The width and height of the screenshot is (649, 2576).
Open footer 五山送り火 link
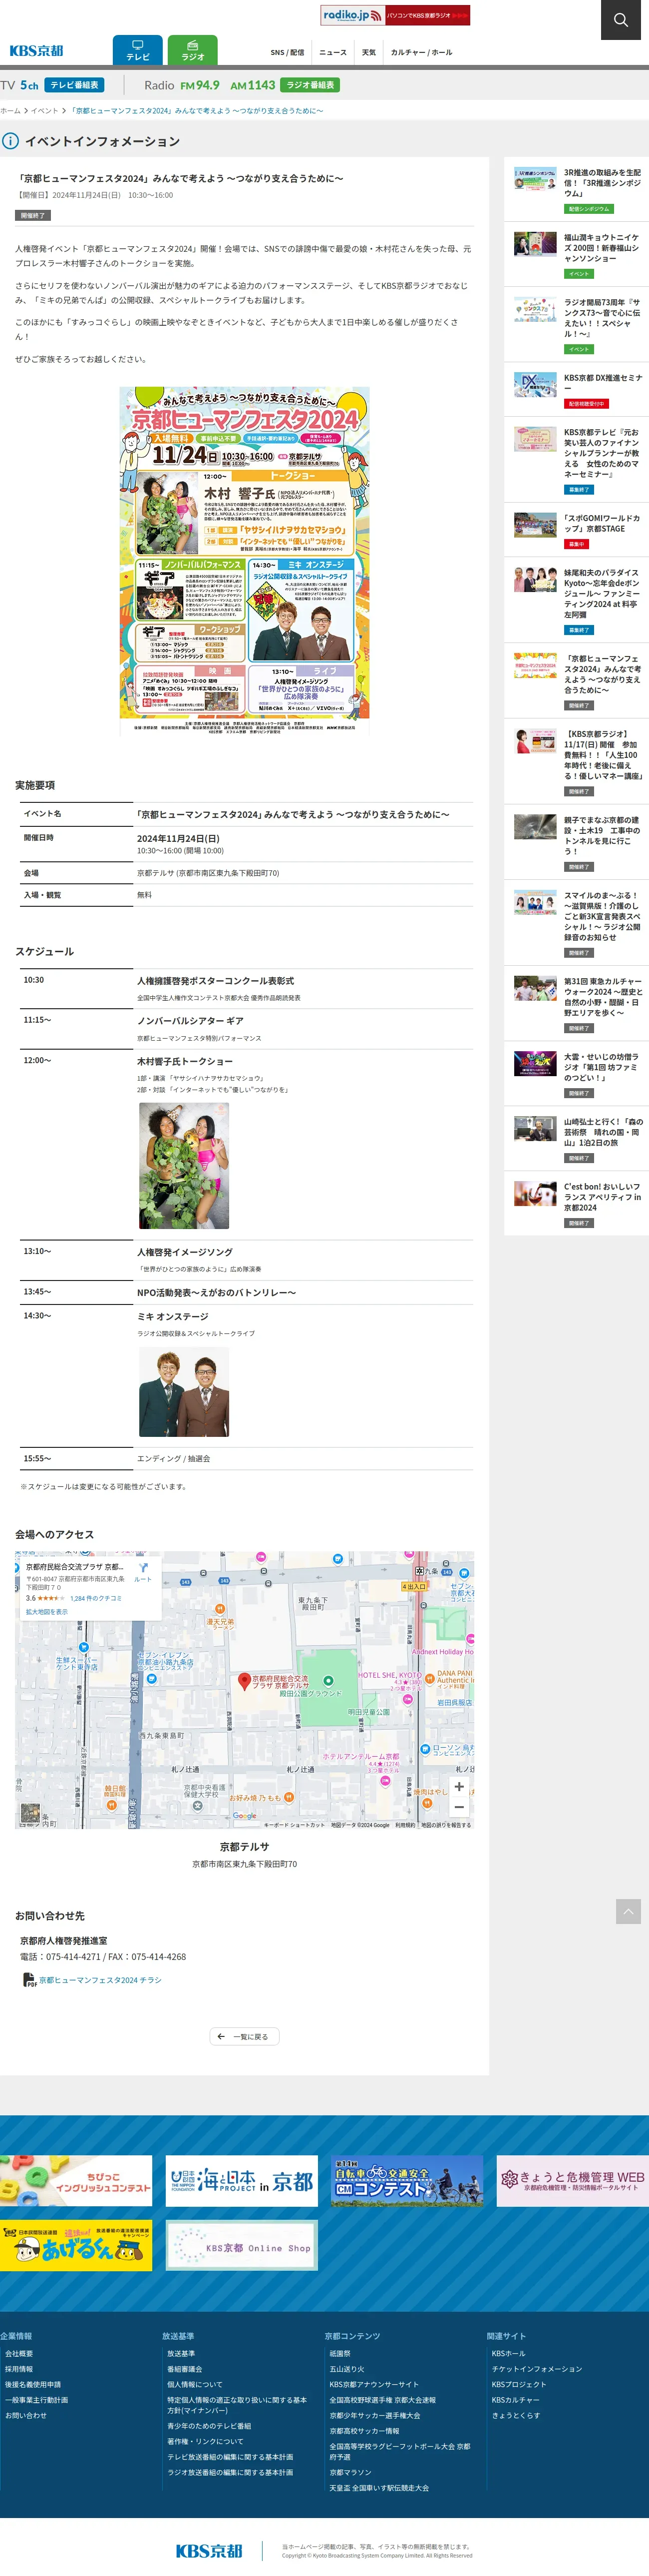coord(347,2369)
